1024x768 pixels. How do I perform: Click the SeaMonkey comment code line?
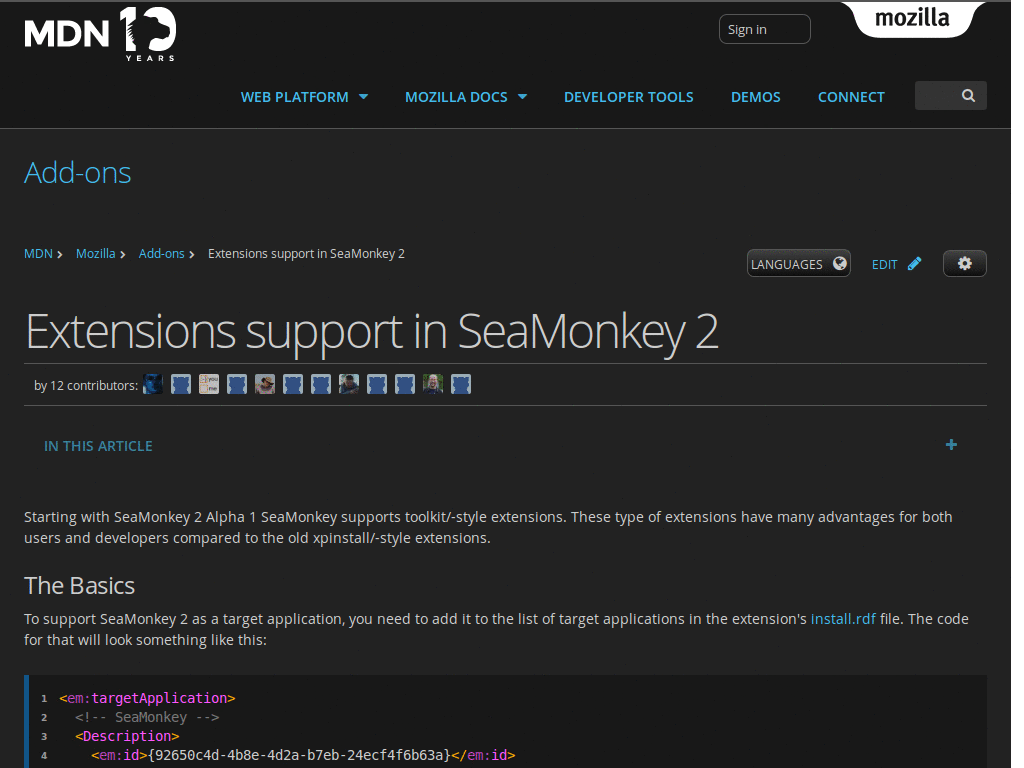coord(147,717)
